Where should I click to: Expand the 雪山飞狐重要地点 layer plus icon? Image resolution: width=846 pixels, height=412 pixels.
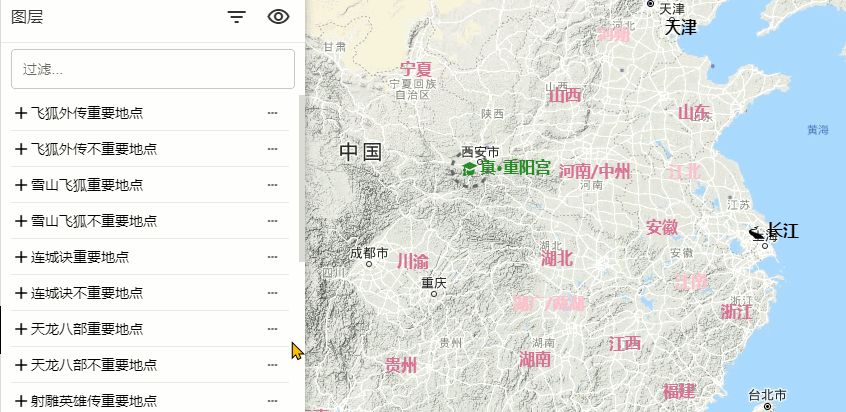(x=21, y=185)
